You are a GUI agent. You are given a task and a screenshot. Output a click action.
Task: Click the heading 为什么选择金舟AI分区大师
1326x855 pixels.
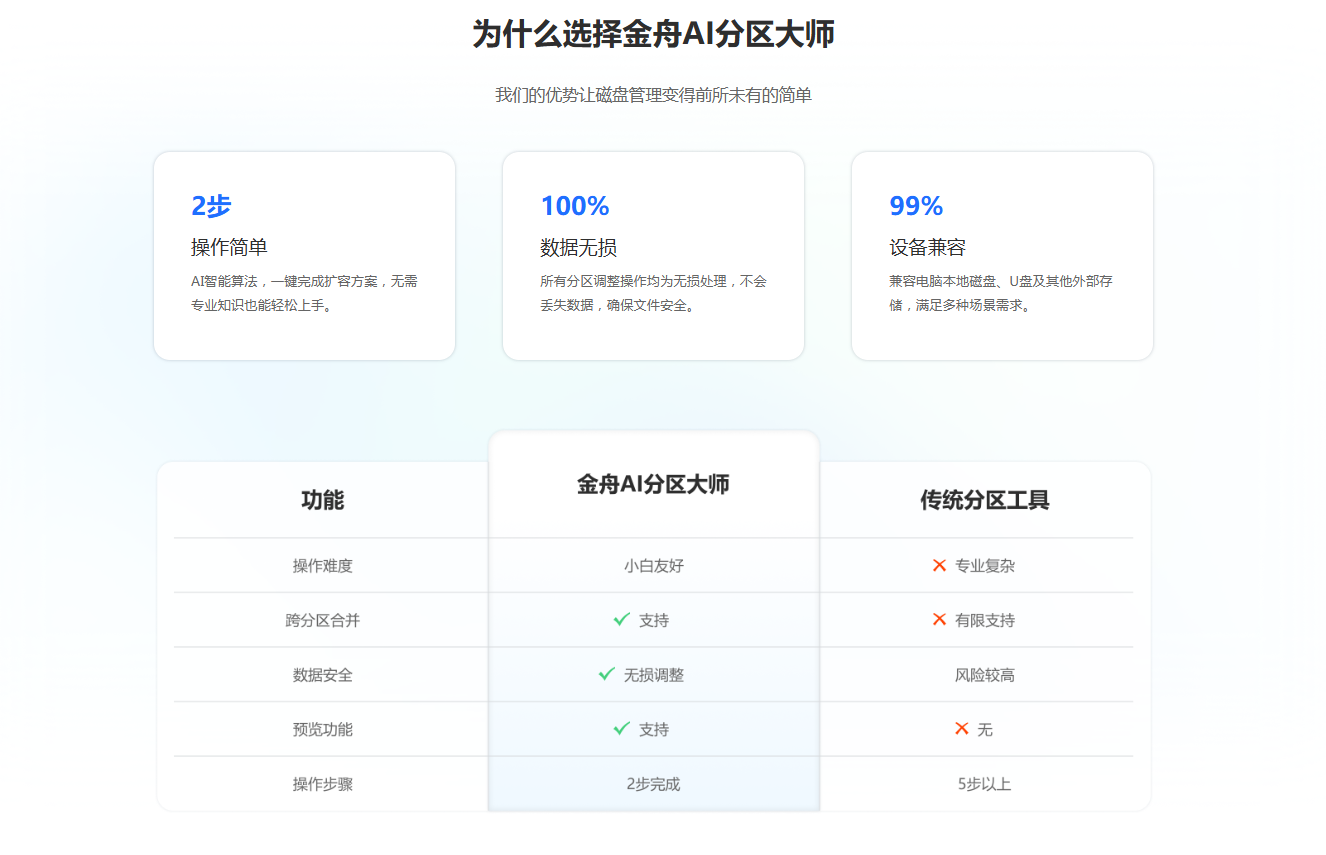point(654,34)
